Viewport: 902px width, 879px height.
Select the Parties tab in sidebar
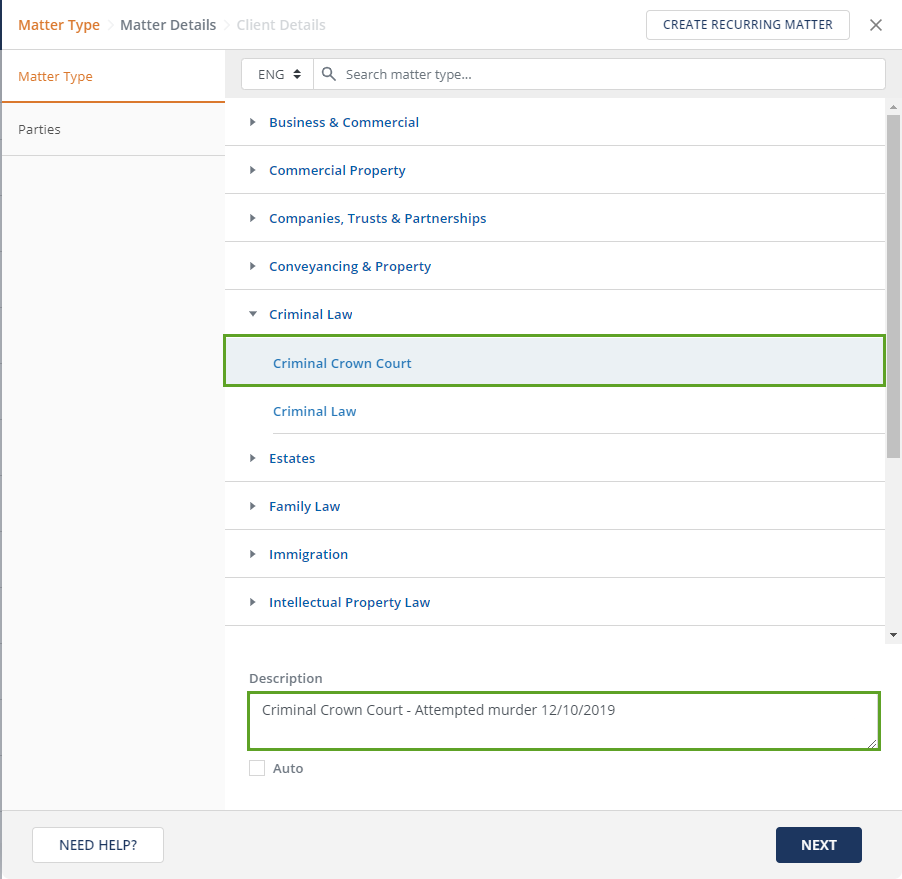tap(112, 129)
